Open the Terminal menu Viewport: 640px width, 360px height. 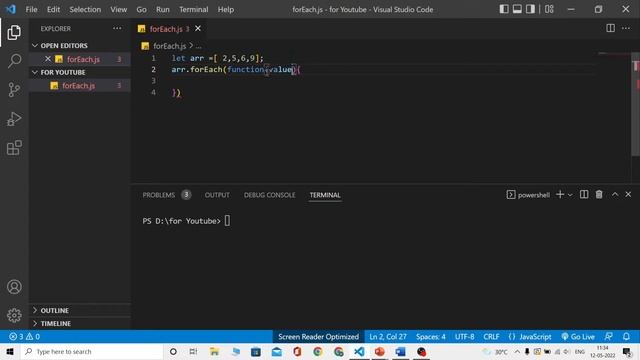pyautogui.click(x=193, y=9)
